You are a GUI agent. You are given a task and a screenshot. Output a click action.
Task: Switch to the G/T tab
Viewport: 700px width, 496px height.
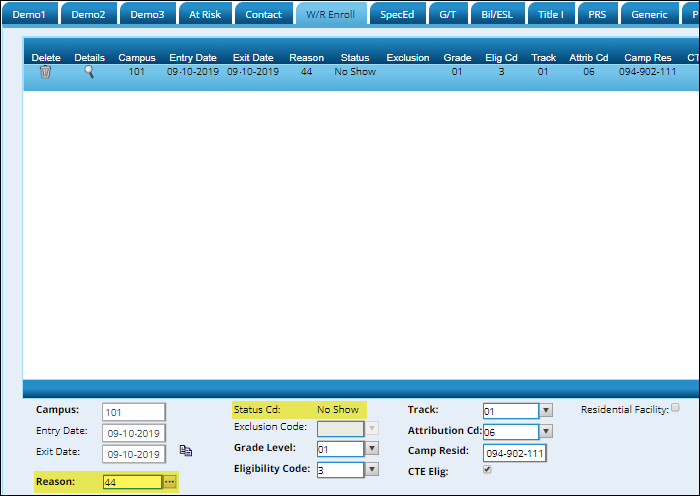pyautogui.click(x=448, y=14)
